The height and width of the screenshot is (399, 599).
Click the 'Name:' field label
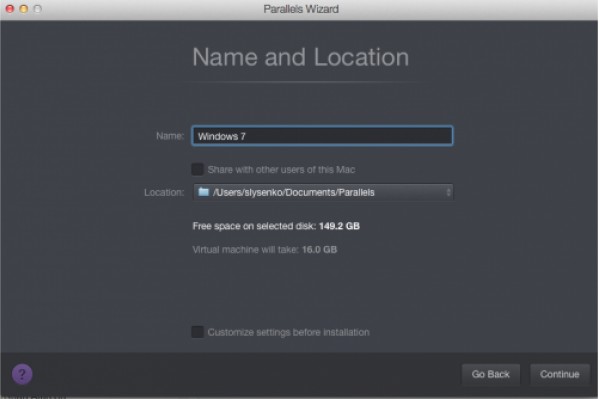(170, 136)
